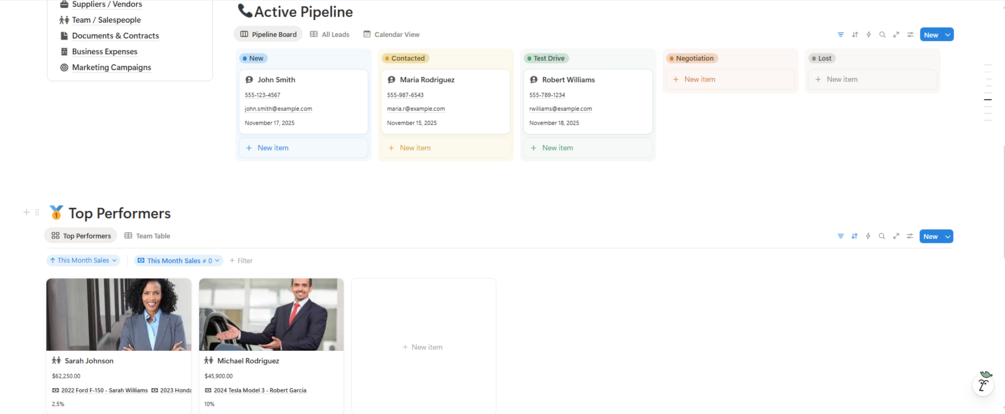Open the Marketing Campaigns page link
Viewport: 1005px width, 414px height.
coord(111,68)
